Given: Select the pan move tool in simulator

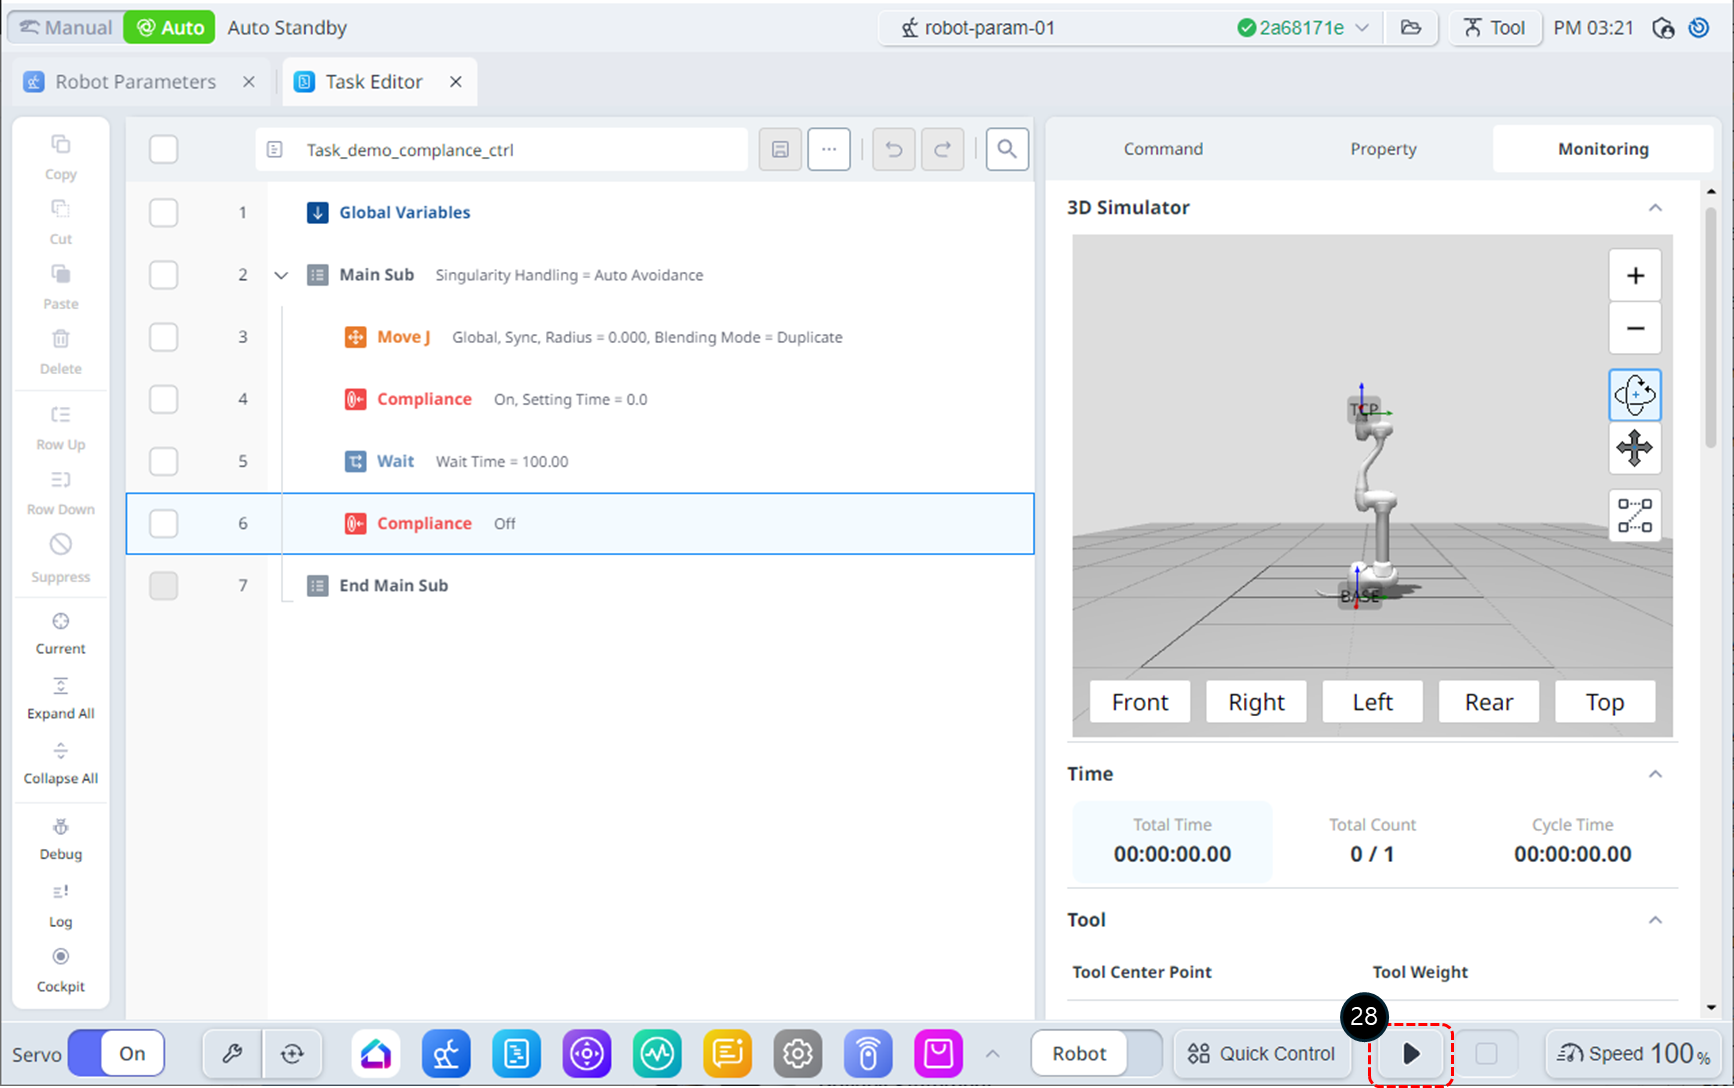Looking at the screenshot, I should click(x=1634, y=449).
